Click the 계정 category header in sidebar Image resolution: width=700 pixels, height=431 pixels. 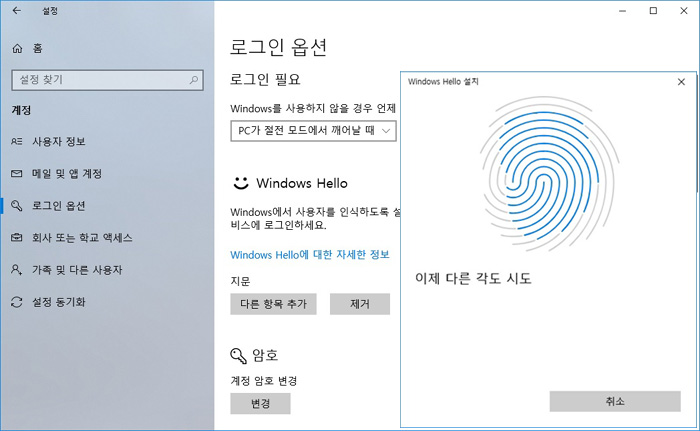[x=21, y=110]
